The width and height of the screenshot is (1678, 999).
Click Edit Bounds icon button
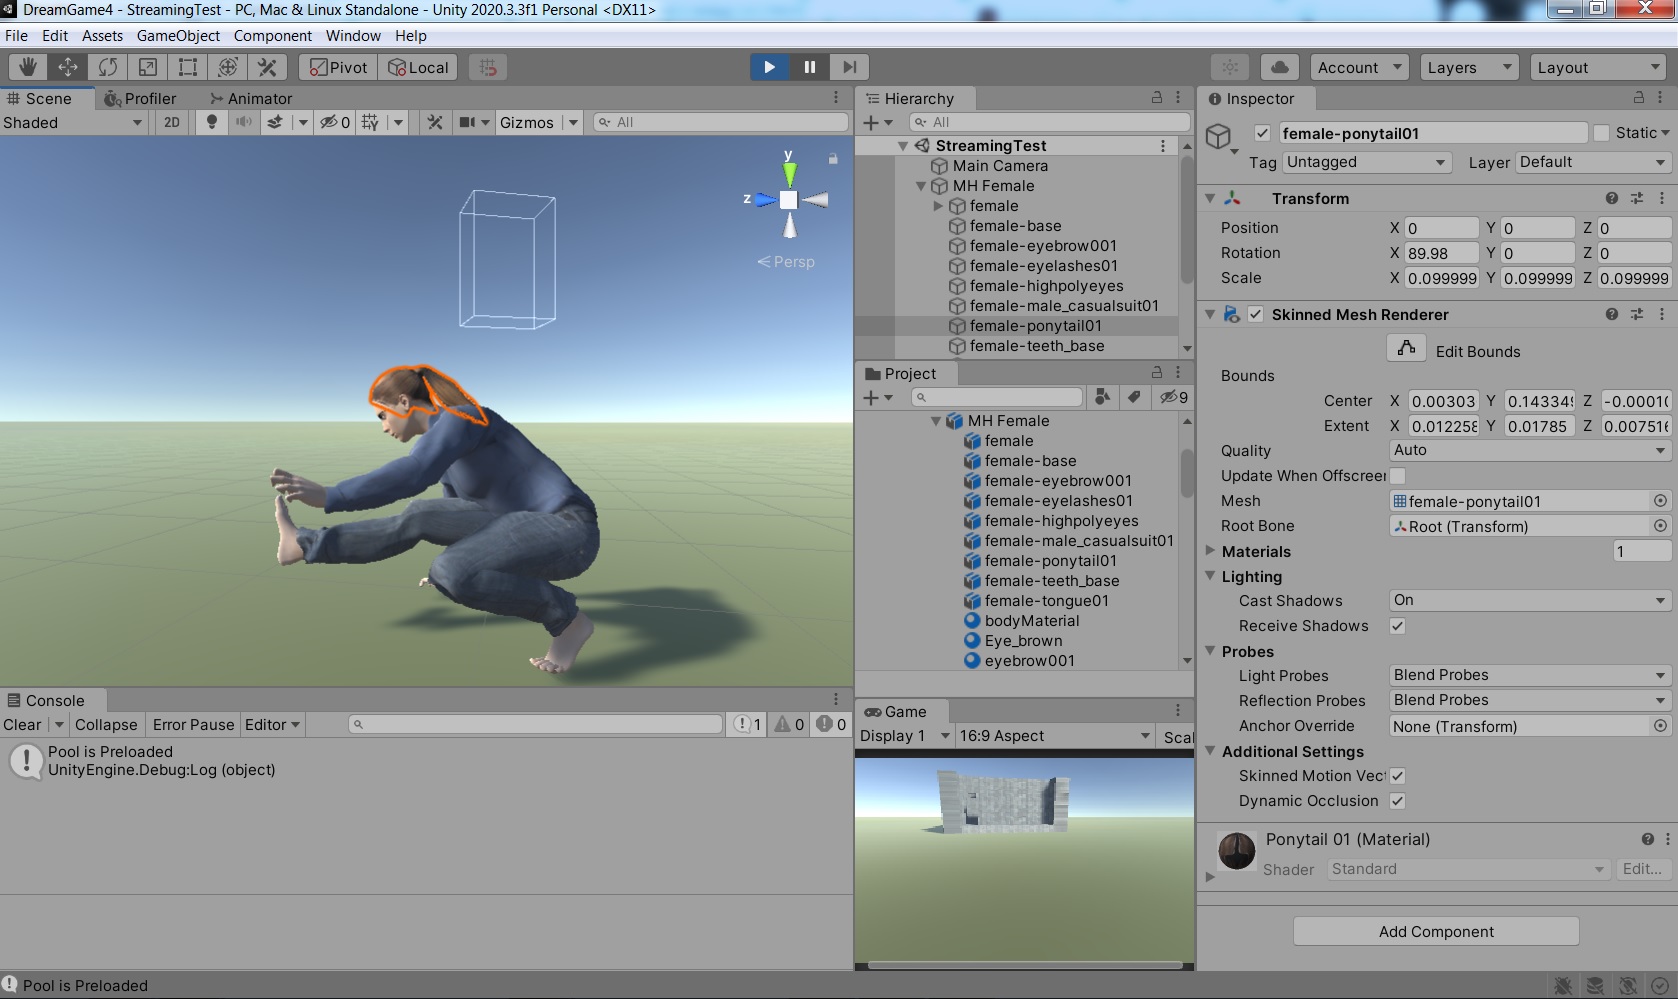tap(1406, 348)
